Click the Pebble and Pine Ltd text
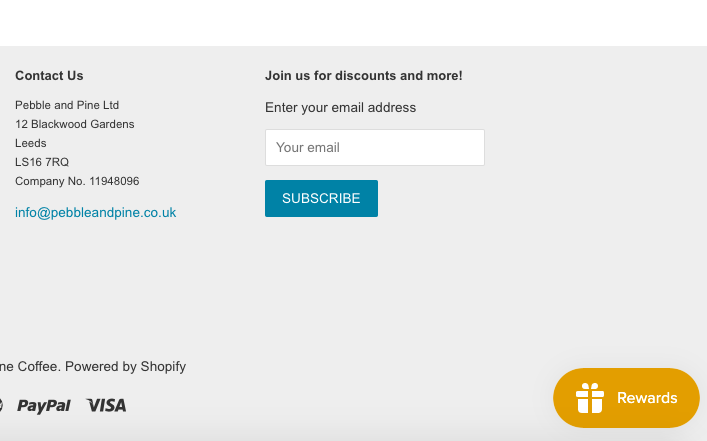 click(x=67, y=105)
